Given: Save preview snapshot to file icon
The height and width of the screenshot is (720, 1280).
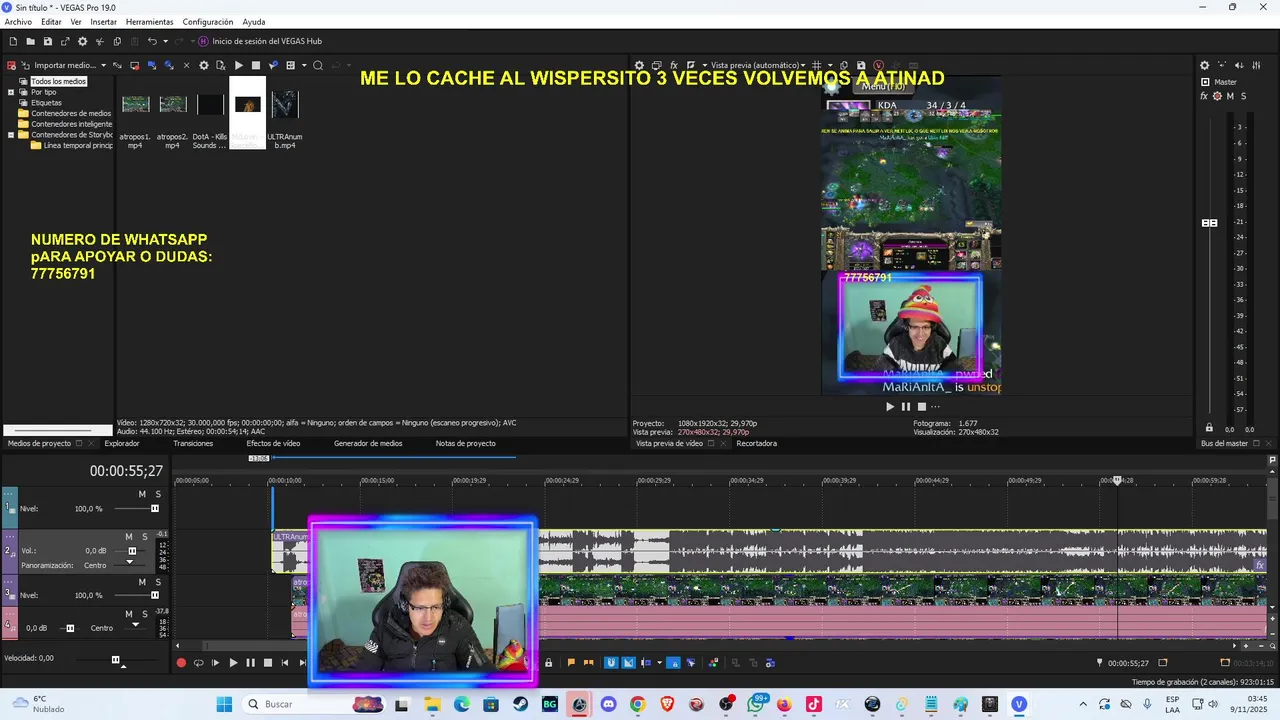Looking at the screenshot, I should click(x=861, y=65).
